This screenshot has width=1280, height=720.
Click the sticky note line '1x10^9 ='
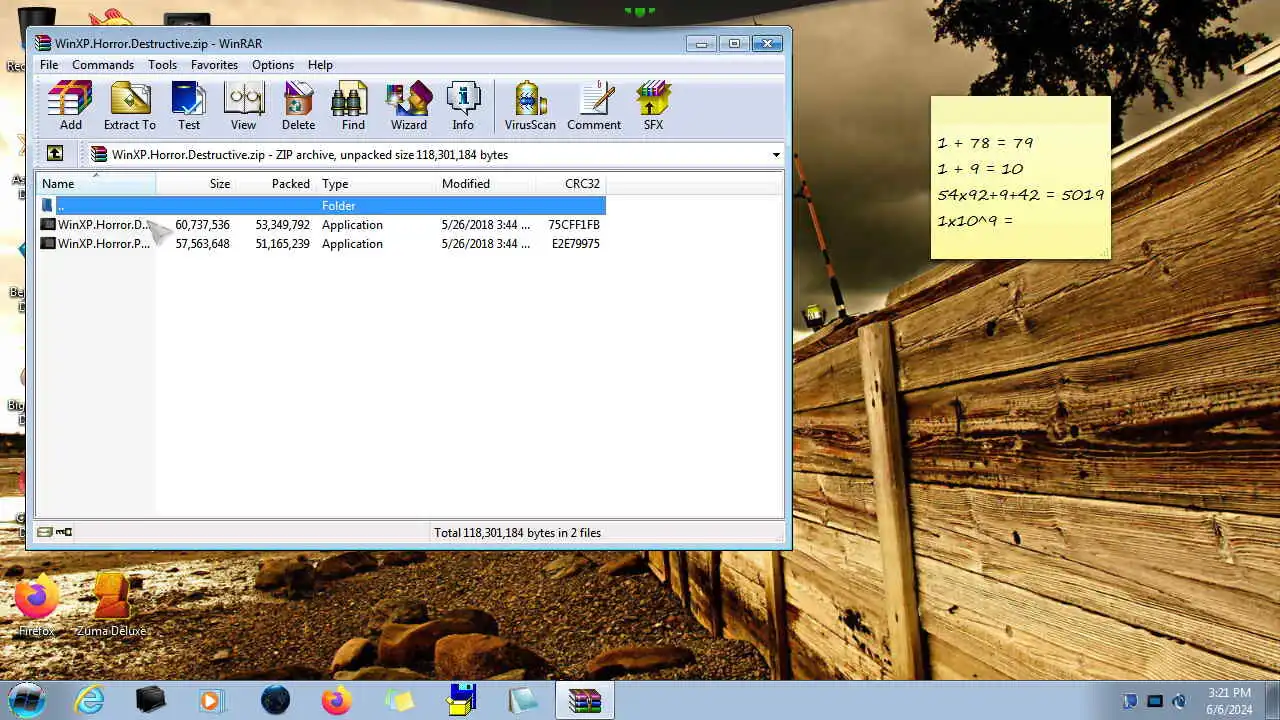tap(975, 221)
